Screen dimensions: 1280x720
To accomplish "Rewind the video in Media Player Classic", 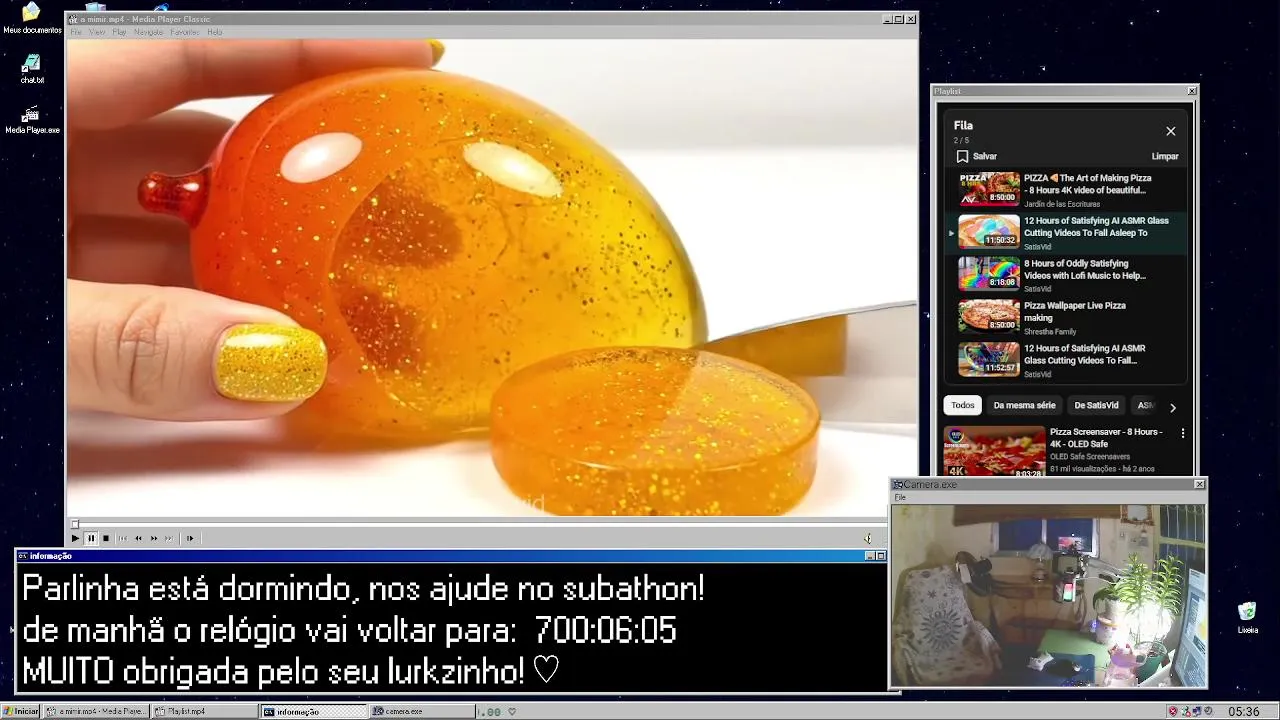I will click(x=138, y=538).
